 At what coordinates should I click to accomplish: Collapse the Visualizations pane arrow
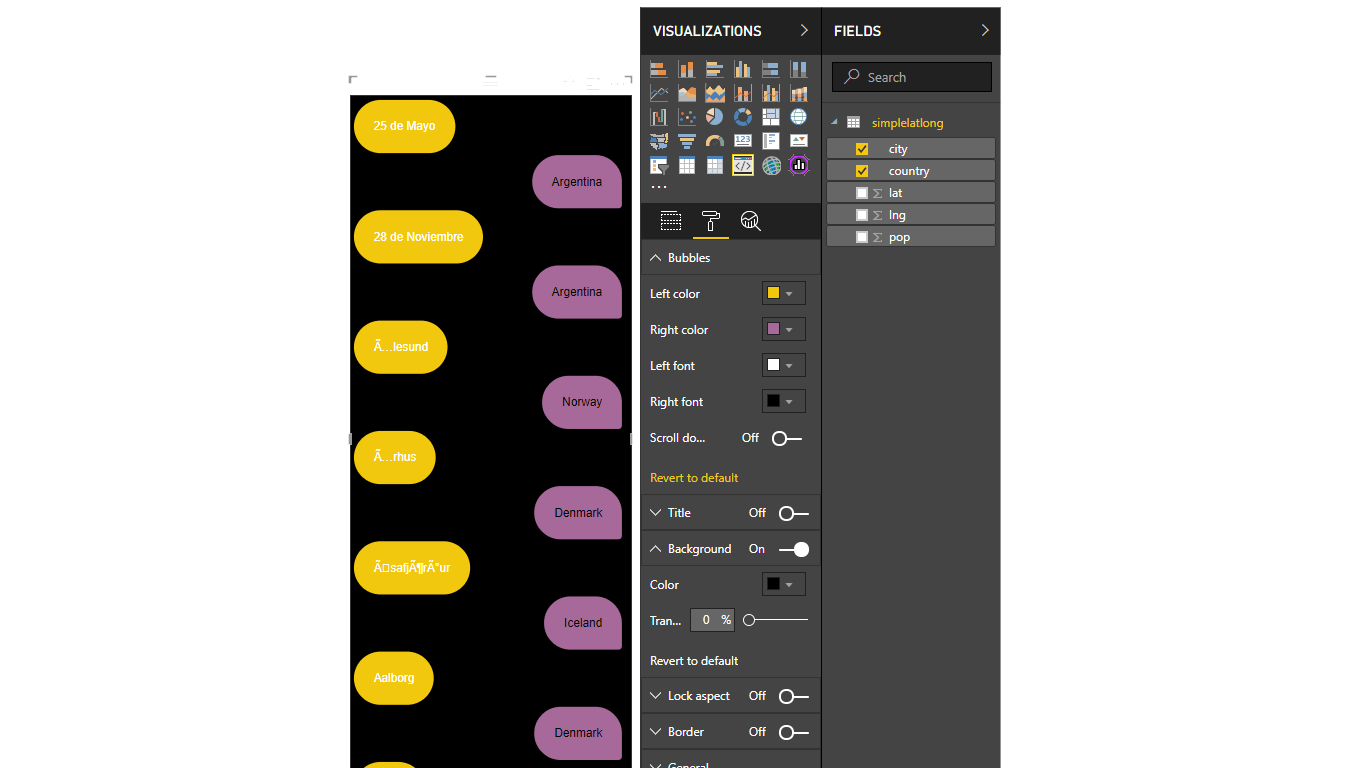tap(804, 31)
